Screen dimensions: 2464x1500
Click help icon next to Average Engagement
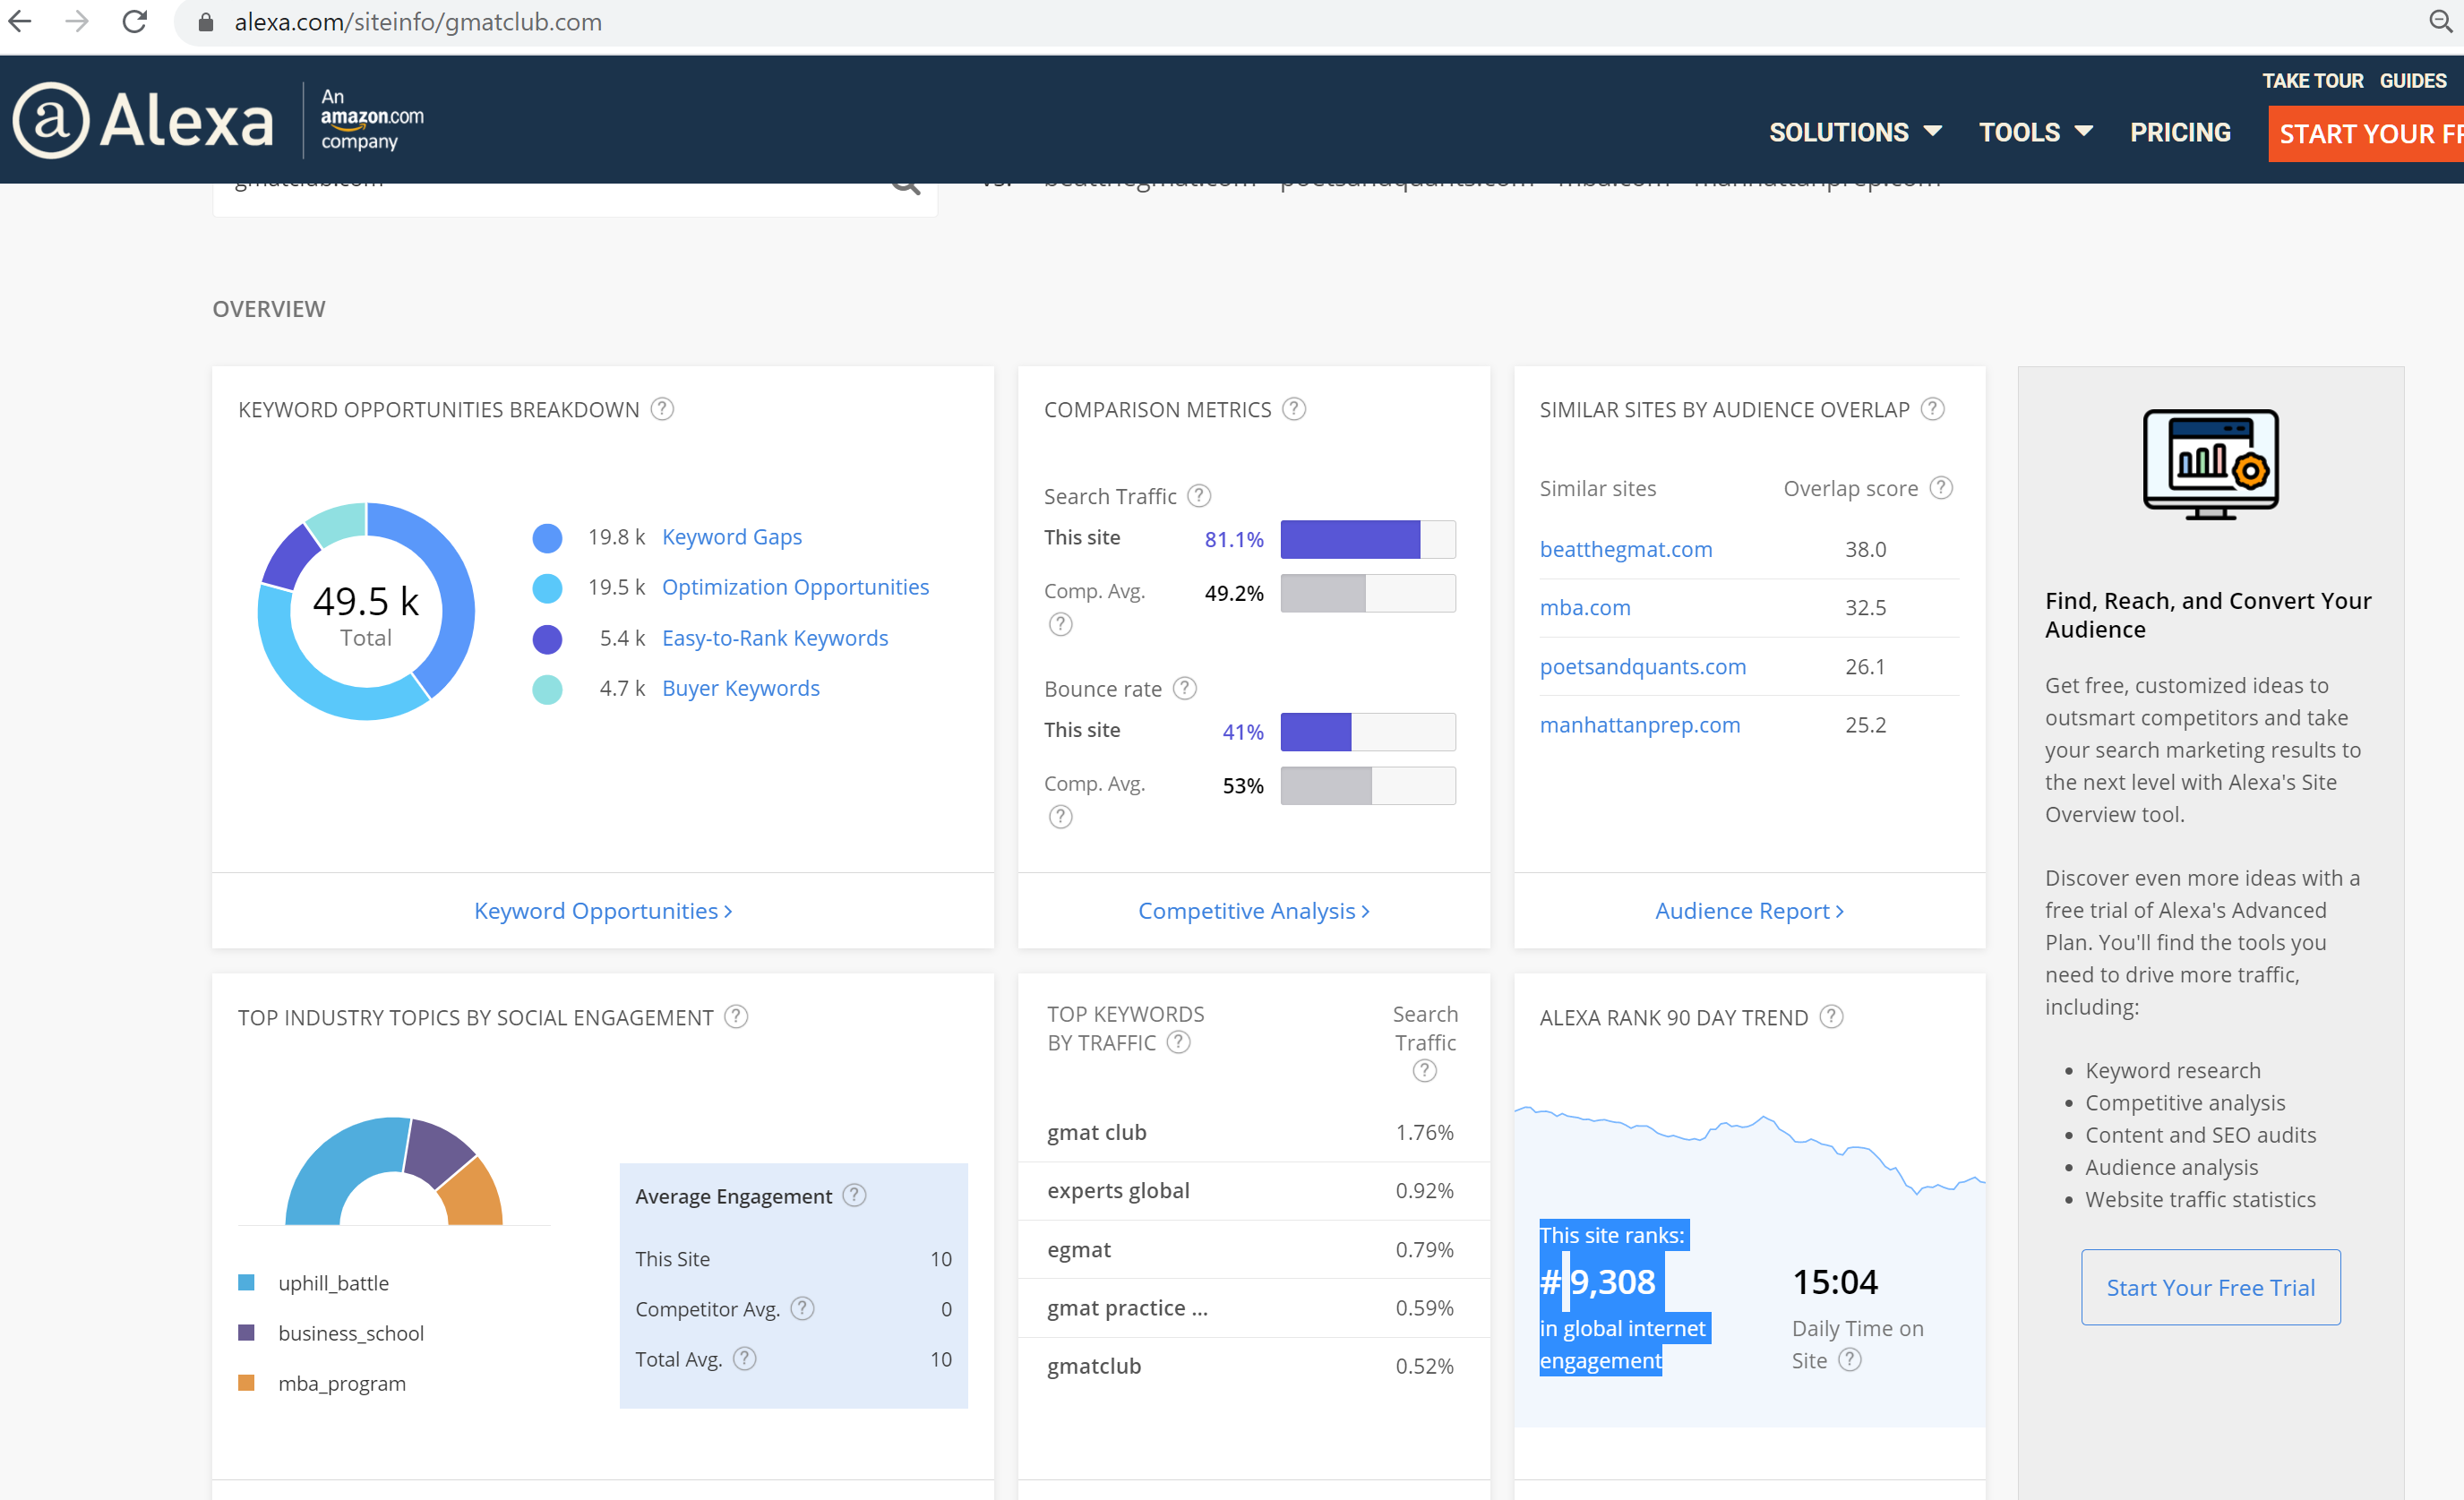click(x=854, y=1196)
